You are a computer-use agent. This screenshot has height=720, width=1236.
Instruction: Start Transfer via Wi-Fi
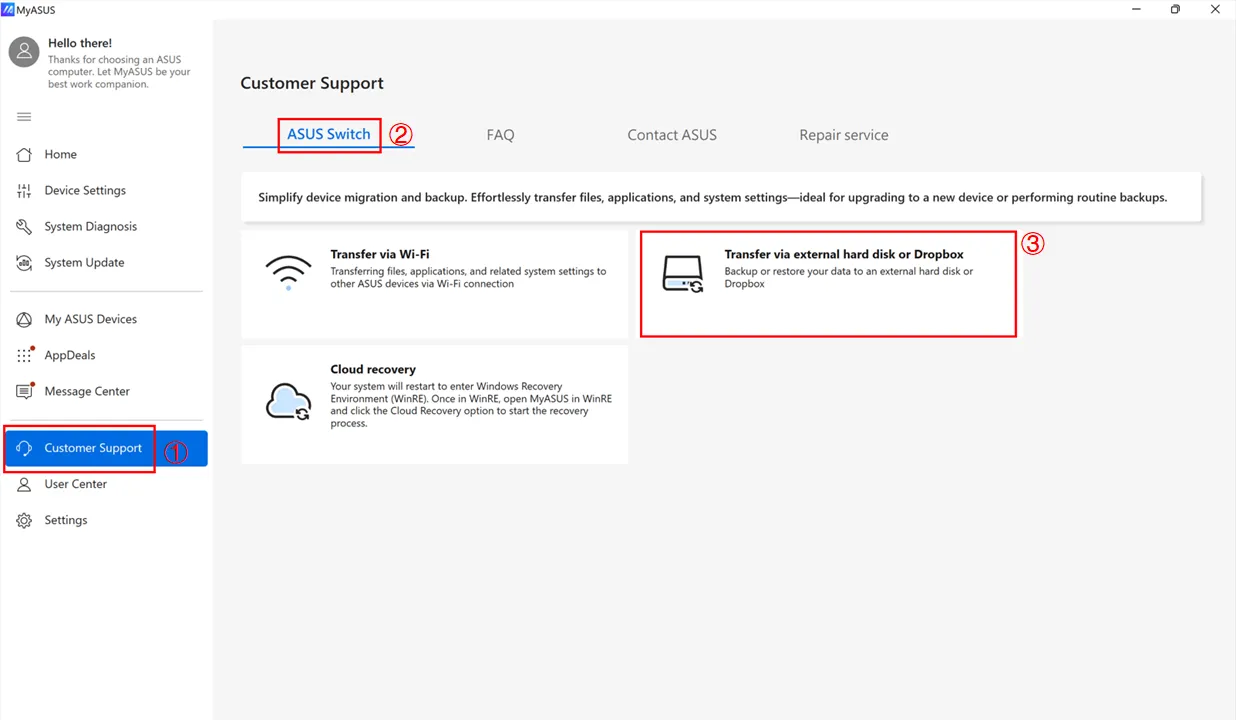coord(434,283)
